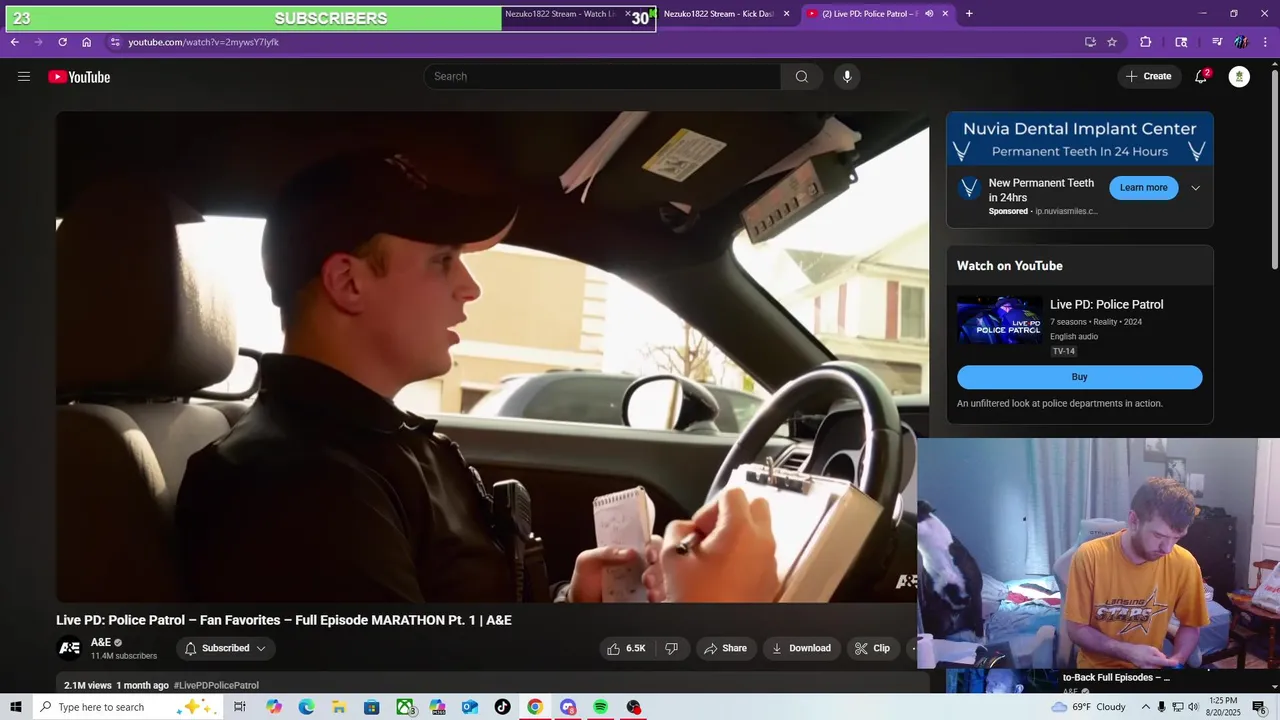Click the Nuvia Dental Implant Center banner
The image size is (1280, 720).
[1079, 139]
